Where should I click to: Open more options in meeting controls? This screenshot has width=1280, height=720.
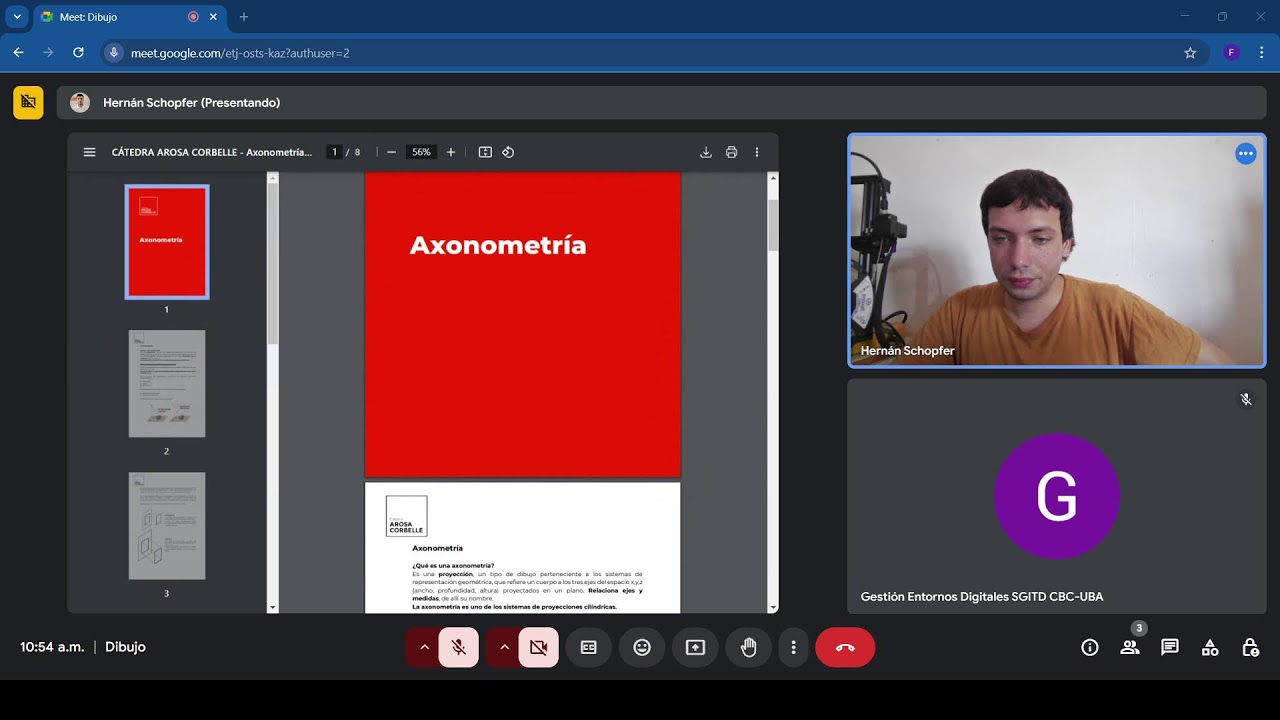click(x=793, y=647)
